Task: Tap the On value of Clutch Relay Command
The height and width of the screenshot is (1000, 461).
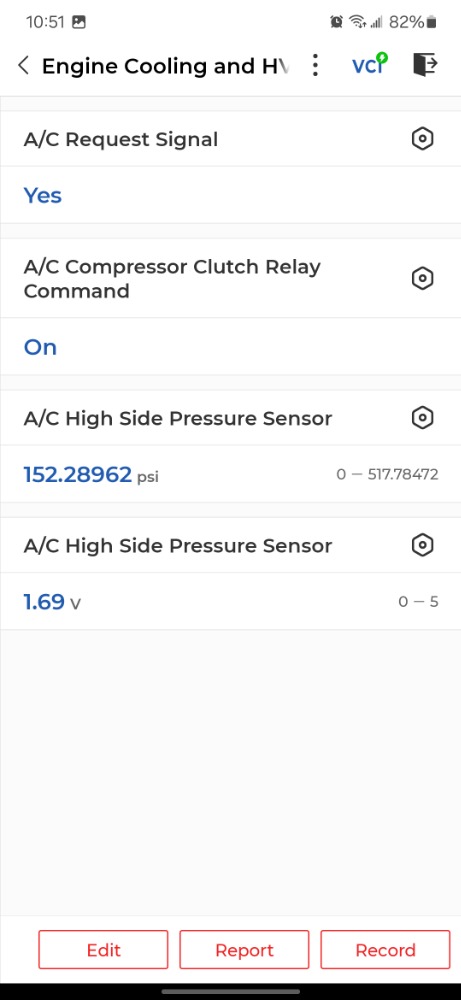Action: (40, 347)
